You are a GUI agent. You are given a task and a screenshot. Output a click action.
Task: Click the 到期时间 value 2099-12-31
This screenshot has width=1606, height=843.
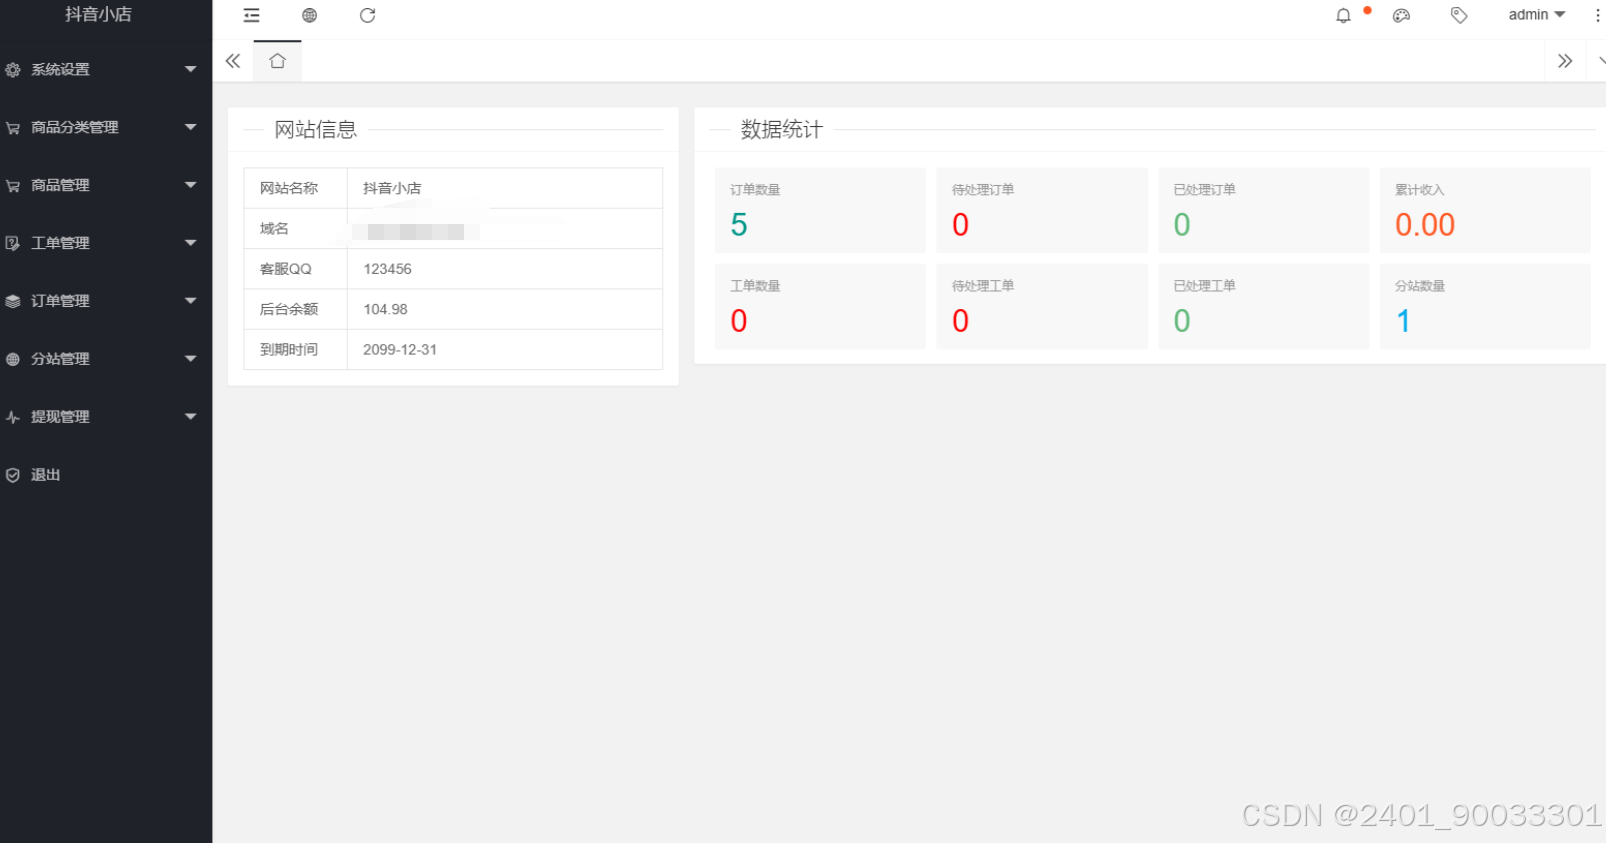point(400,350)
